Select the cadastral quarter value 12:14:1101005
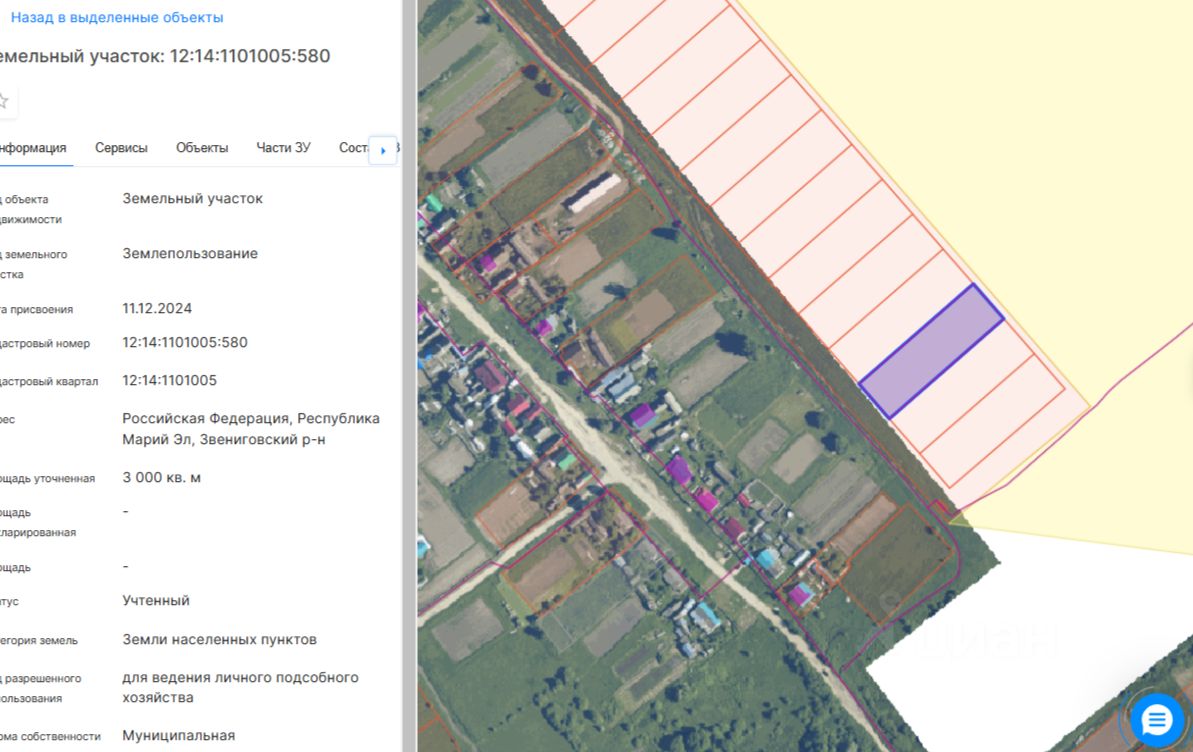1193x752 pixels. 170,380
